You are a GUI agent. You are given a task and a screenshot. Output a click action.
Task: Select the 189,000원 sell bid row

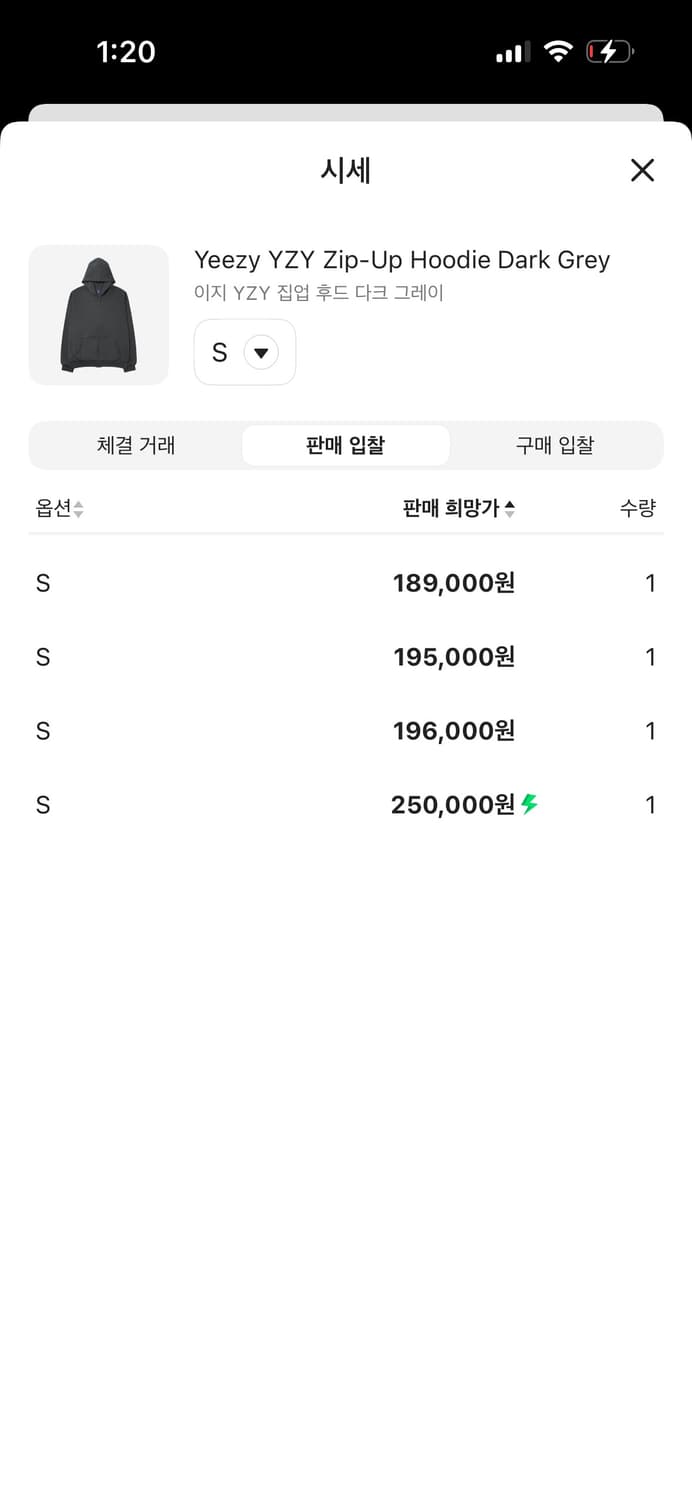(x=345, y=583)
